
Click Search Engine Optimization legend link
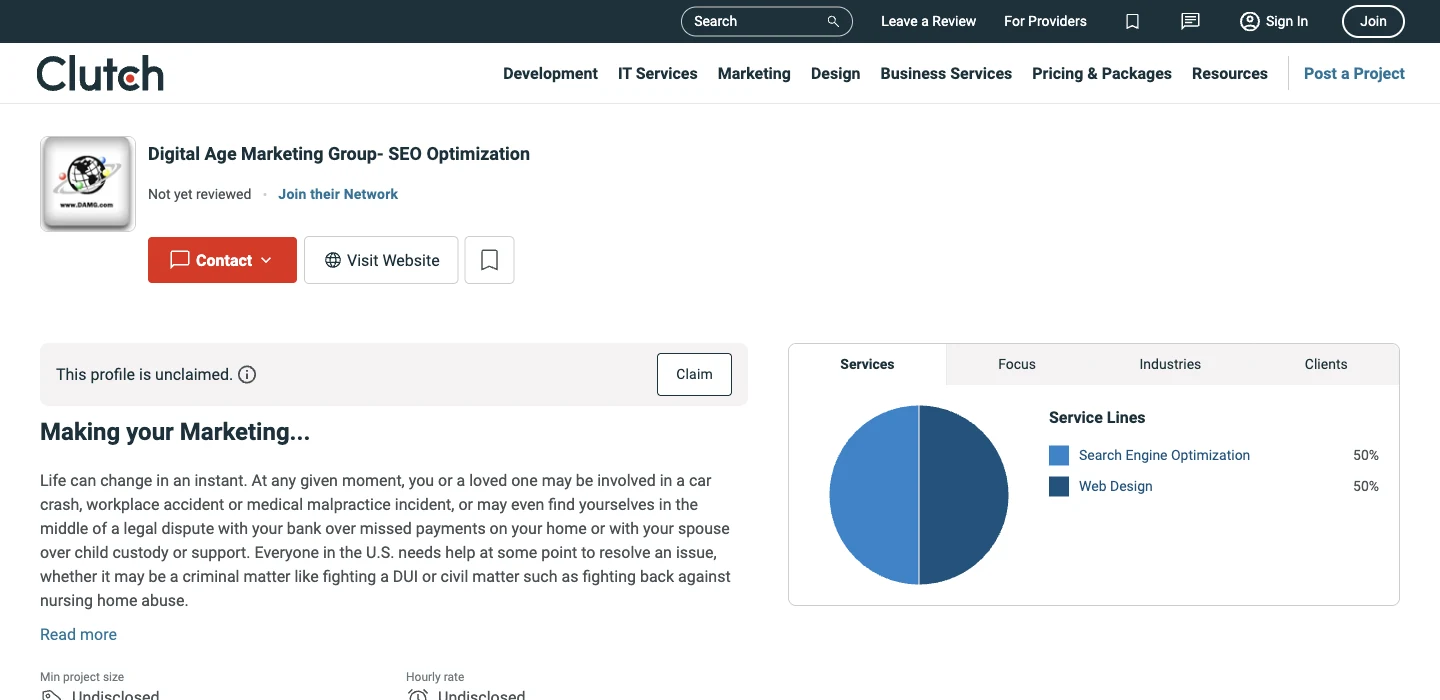click(x=1164, y=455)
